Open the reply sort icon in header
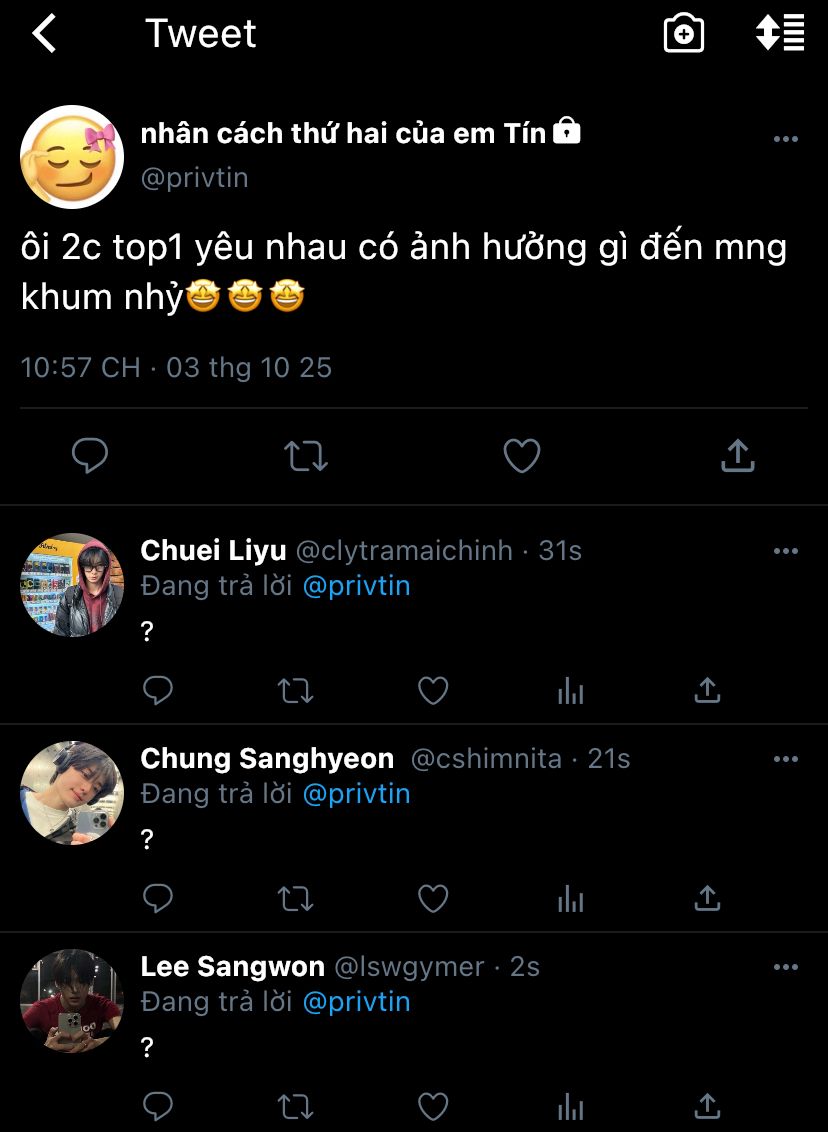Image resolution: width=828 pixels, height=1132 pixels. (x=780, y=34)
